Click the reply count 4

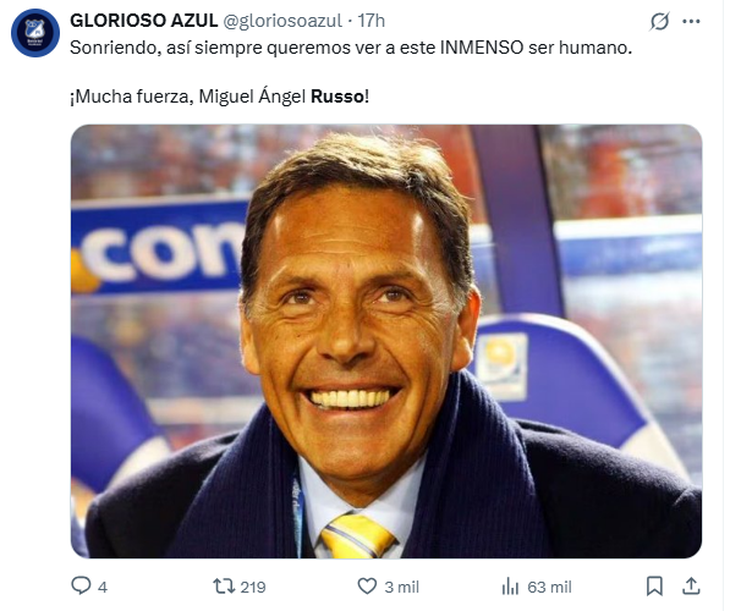coord(102,587)
